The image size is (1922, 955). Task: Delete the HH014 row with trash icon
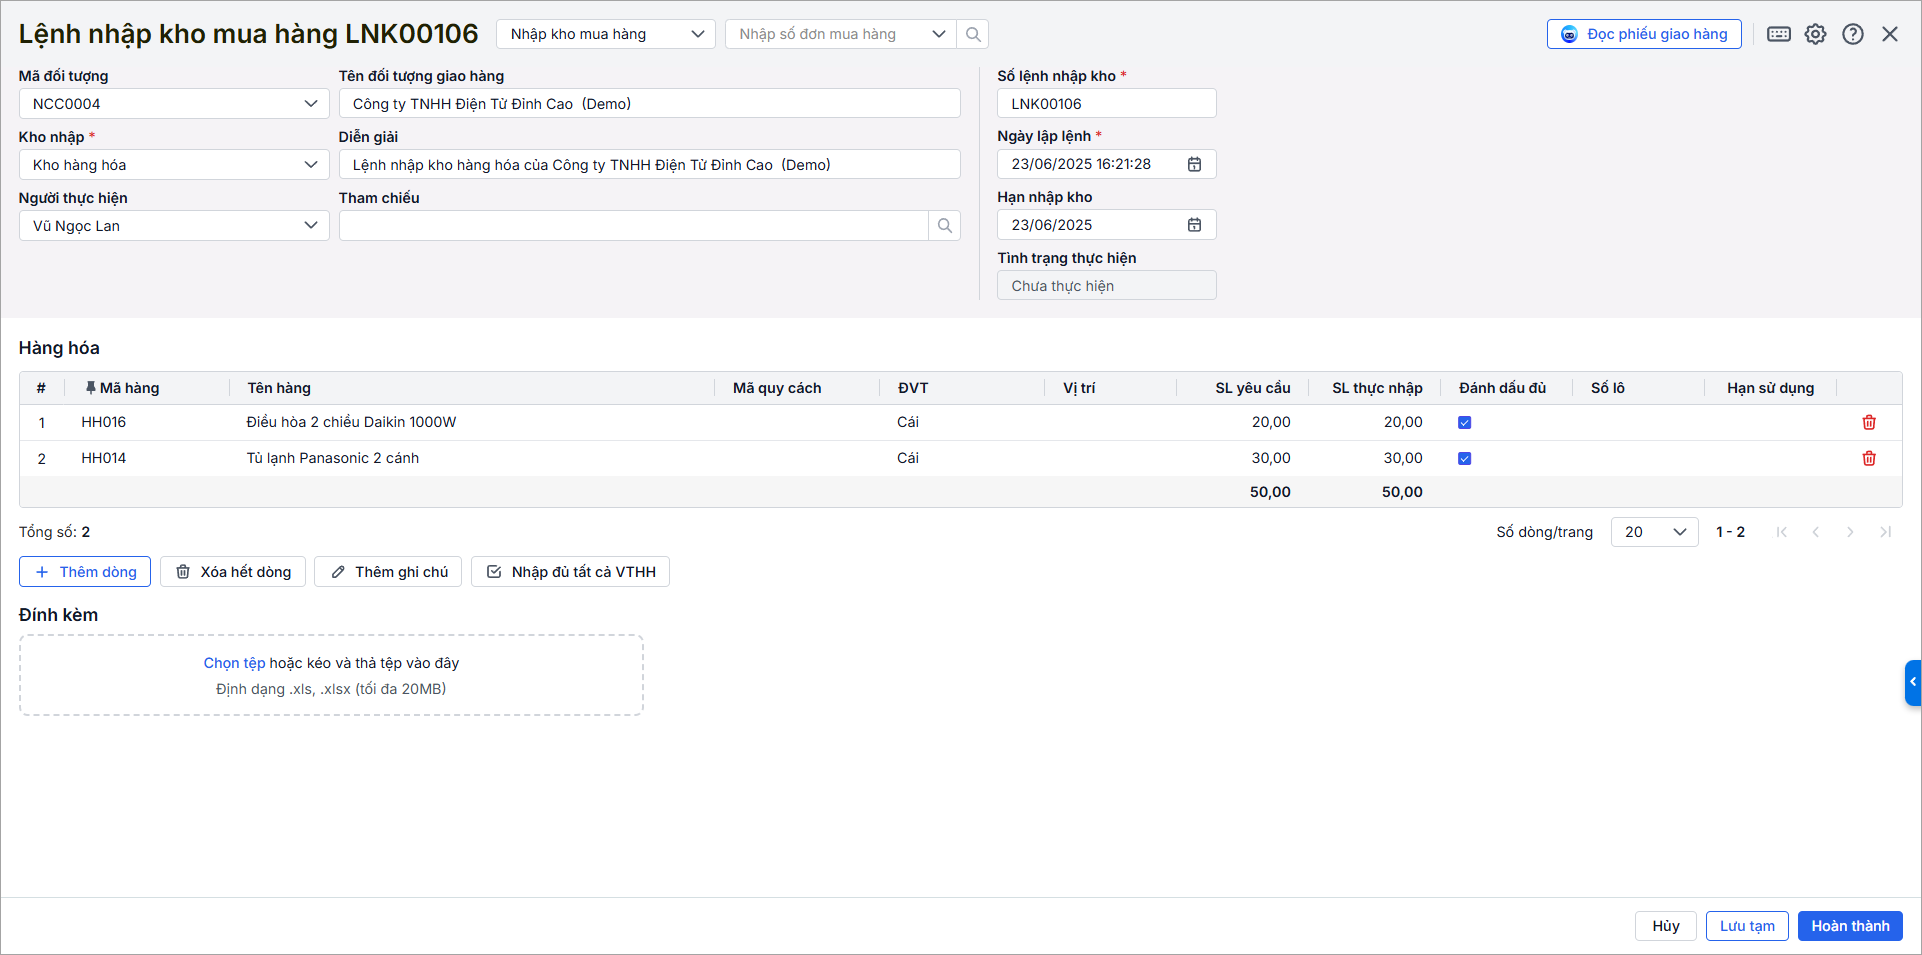(x=1868, y=458)
